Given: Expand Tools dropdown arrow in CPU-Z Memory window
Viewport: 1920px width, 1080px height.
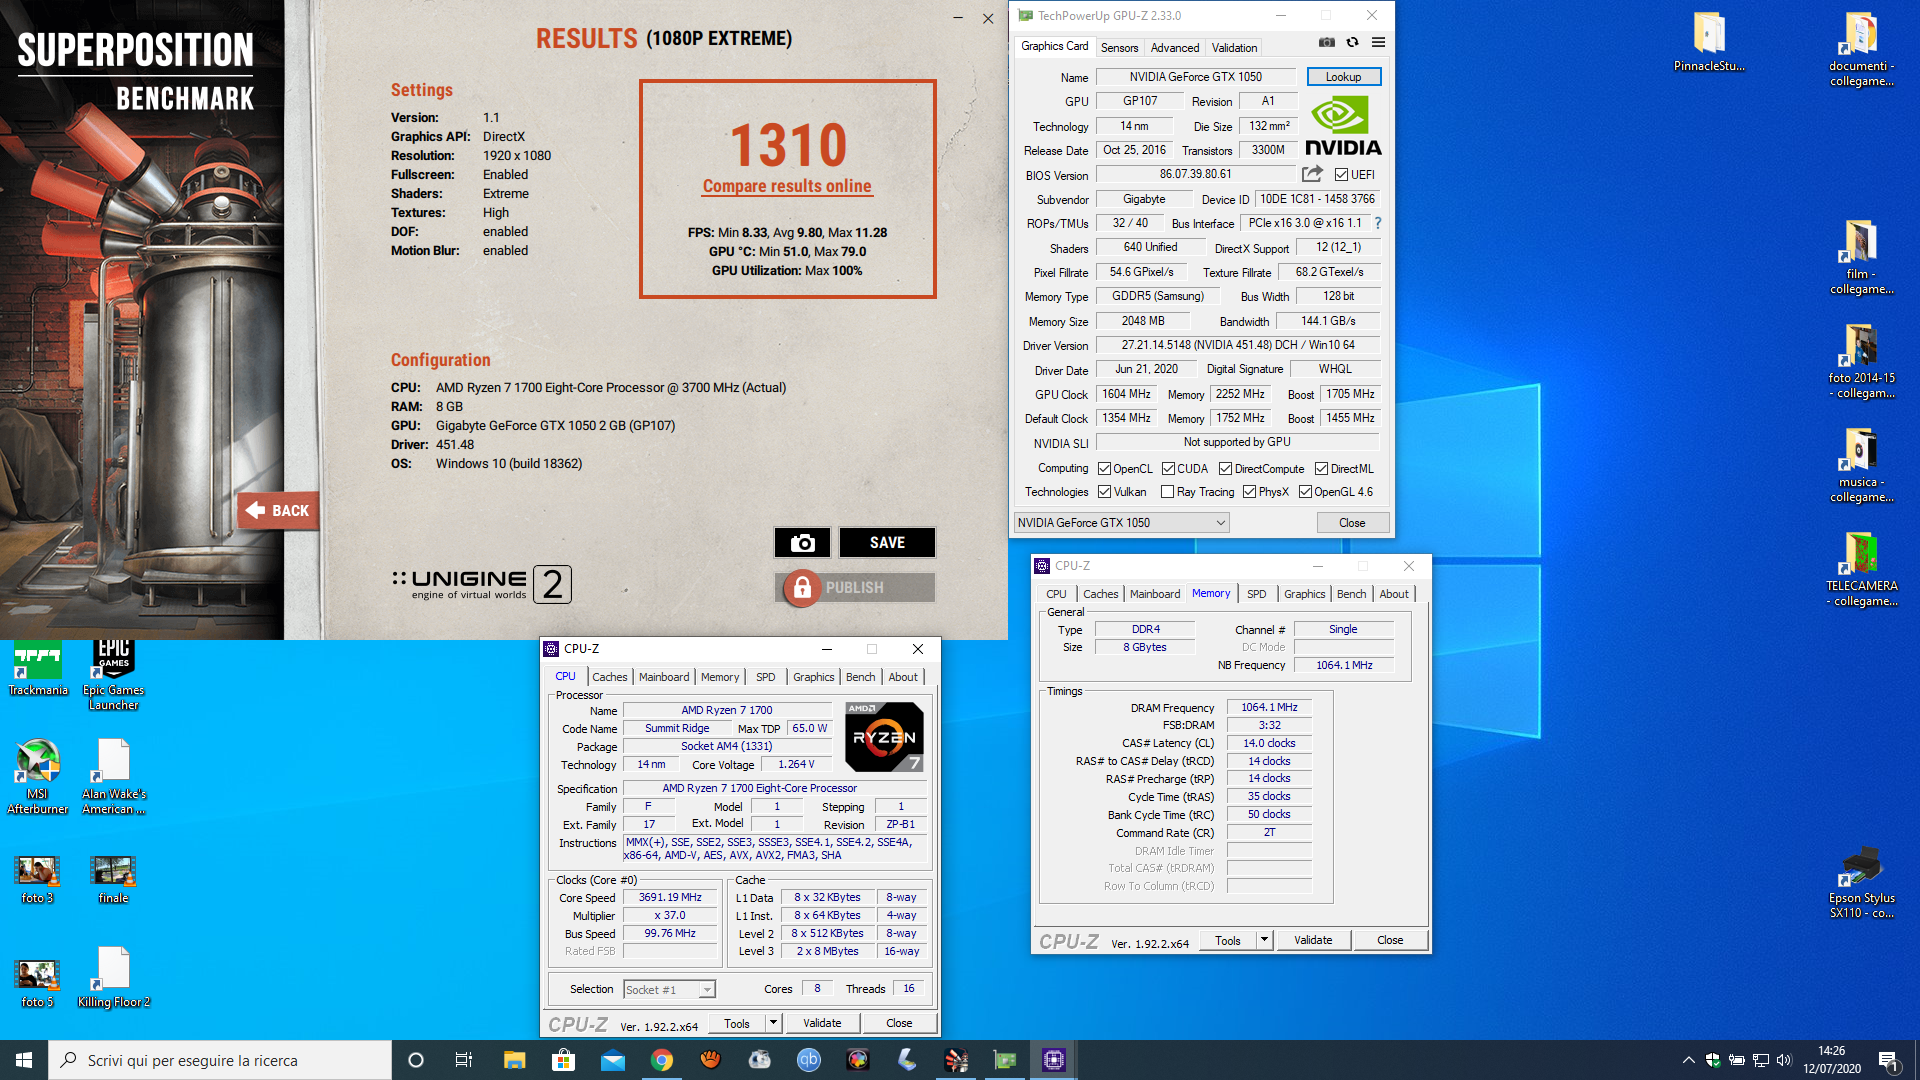Looking at the screenshot, I should pos(1264,940).
